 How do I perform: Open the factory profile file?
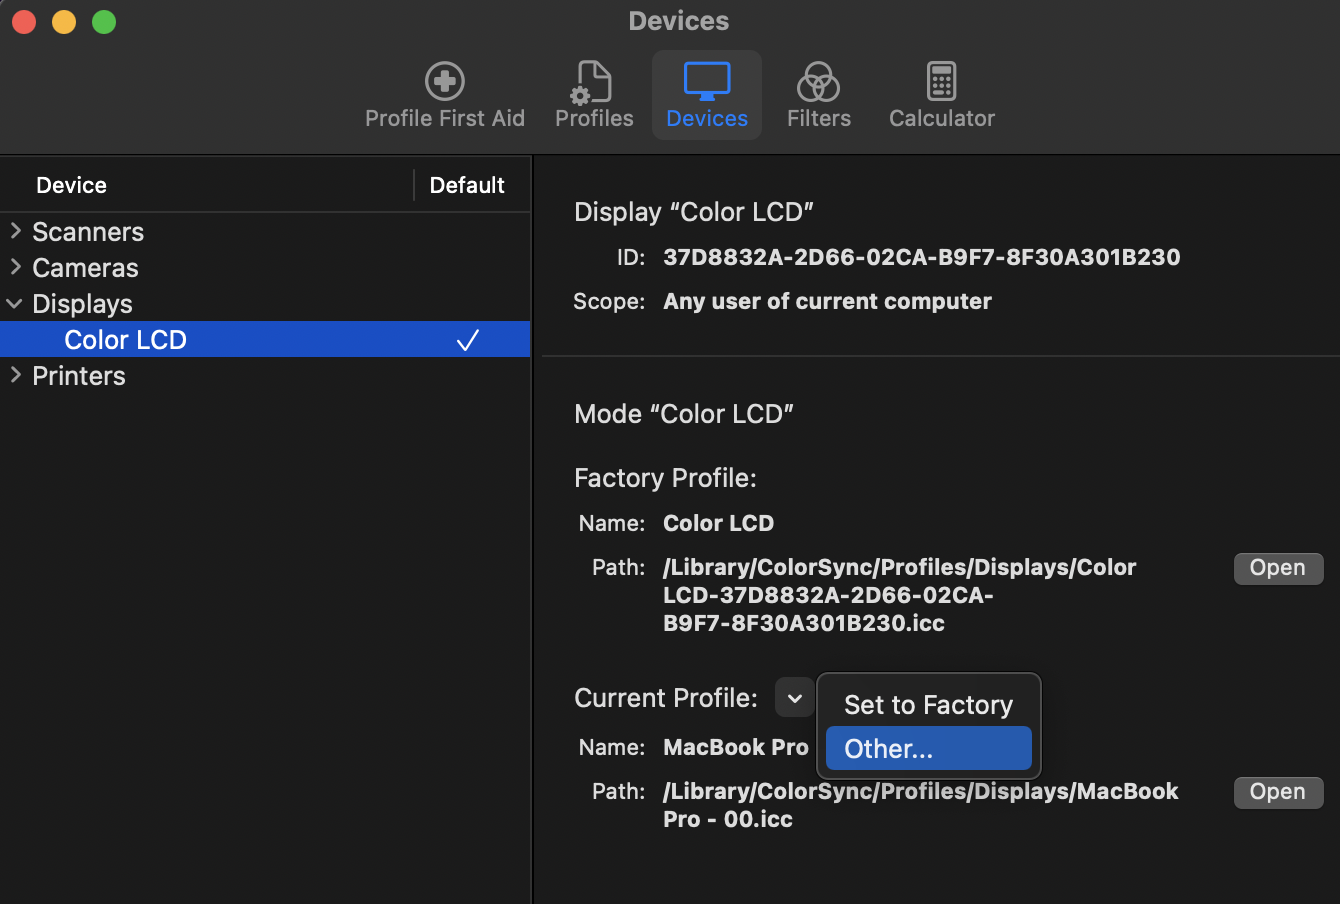pos(1278,568)
